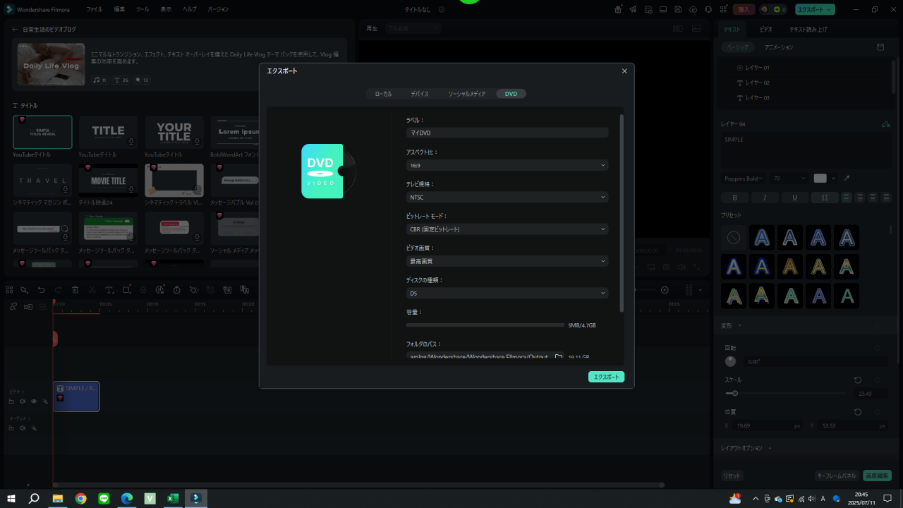Open the デバイス export tab

pyautogui.click(x=419, y=93)
